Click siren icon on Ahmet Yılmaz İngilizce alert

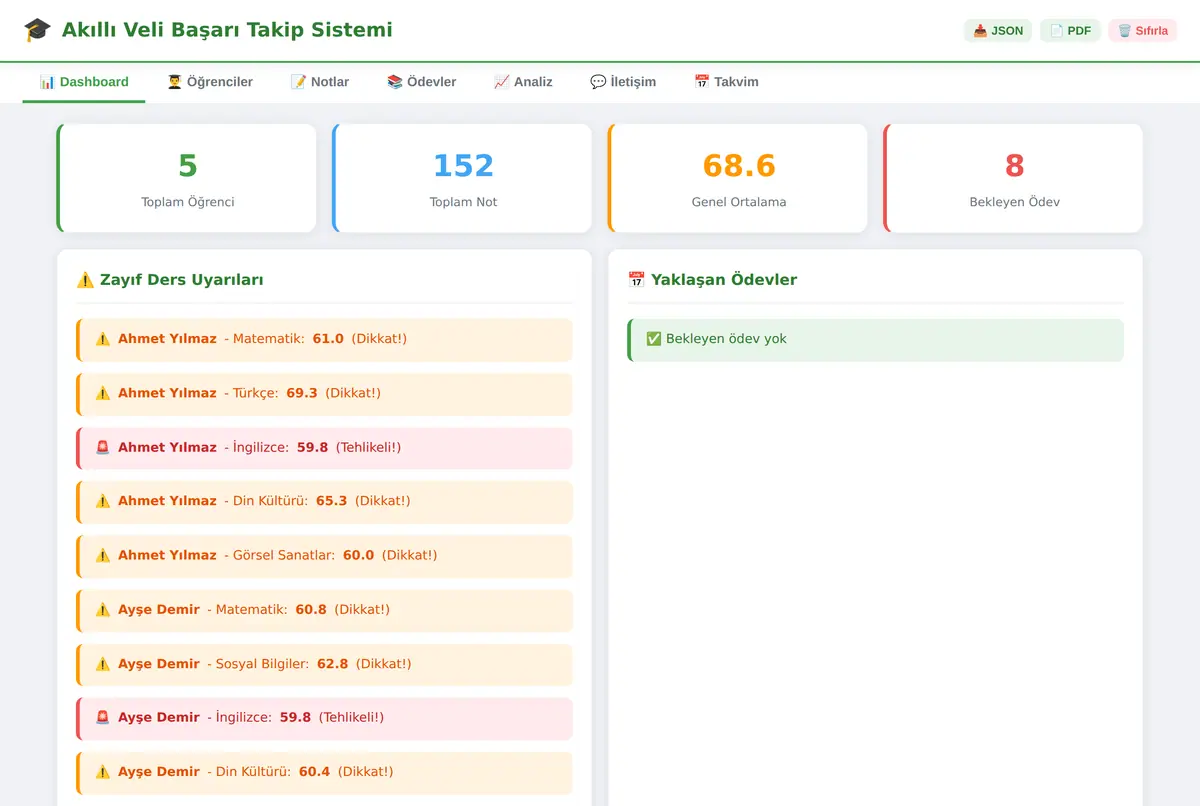pyautogui.click(x=103, y=447)
